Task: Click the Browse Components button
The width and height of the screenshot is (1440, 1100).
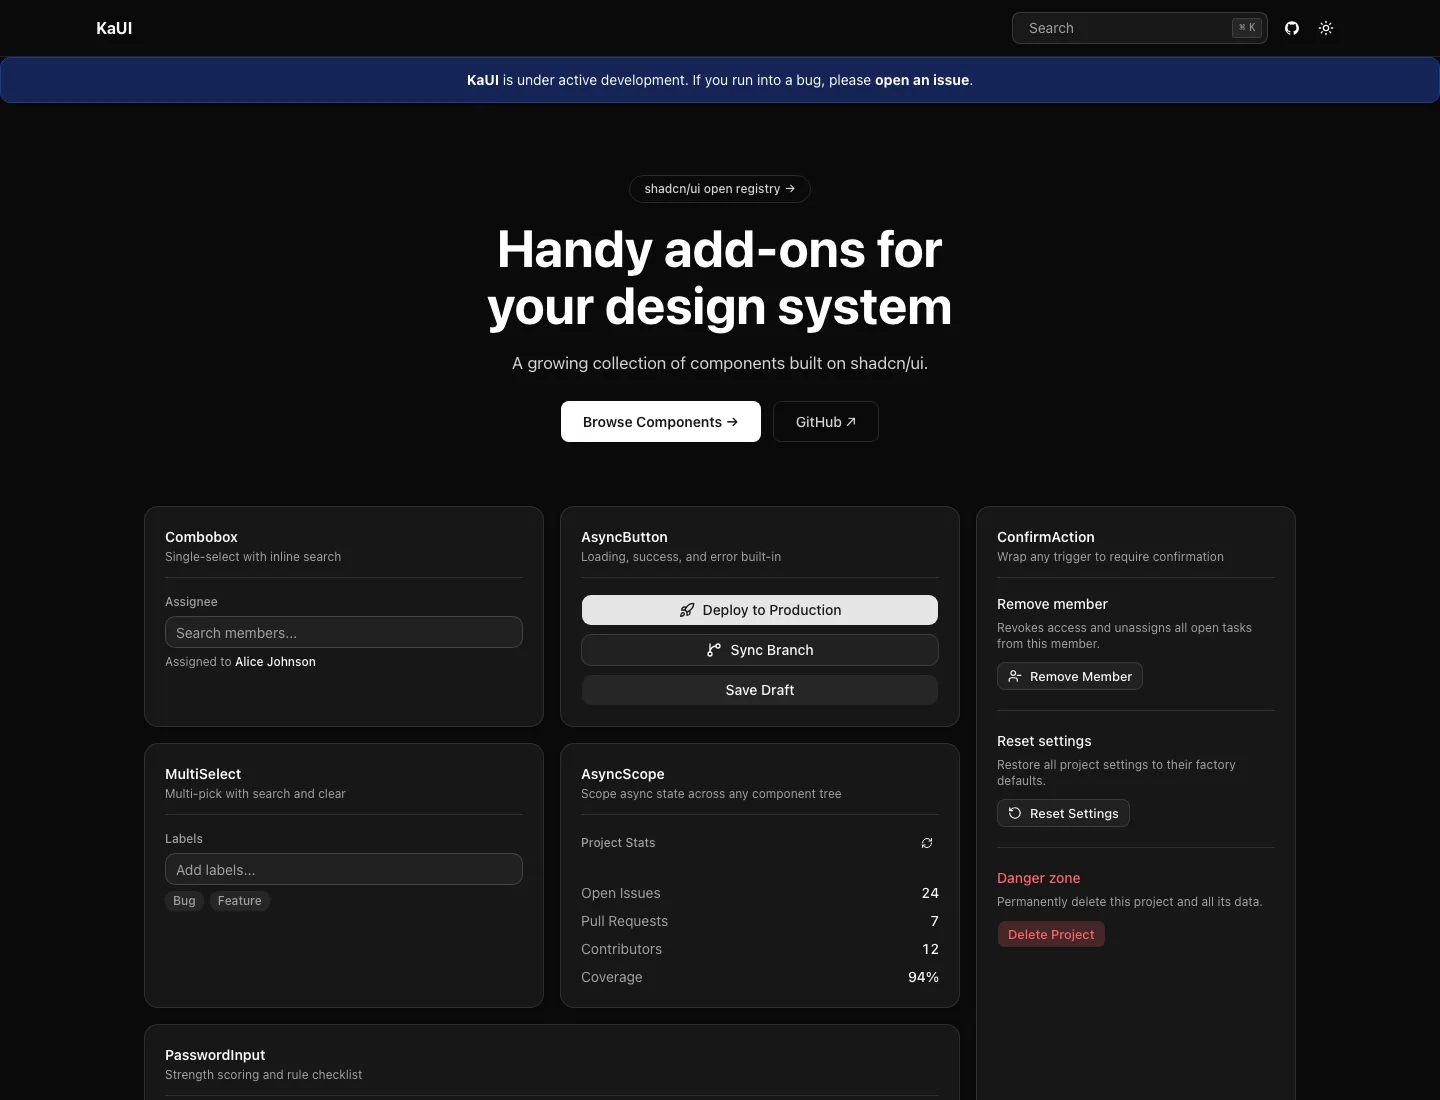Action: [x=661, y=422]
